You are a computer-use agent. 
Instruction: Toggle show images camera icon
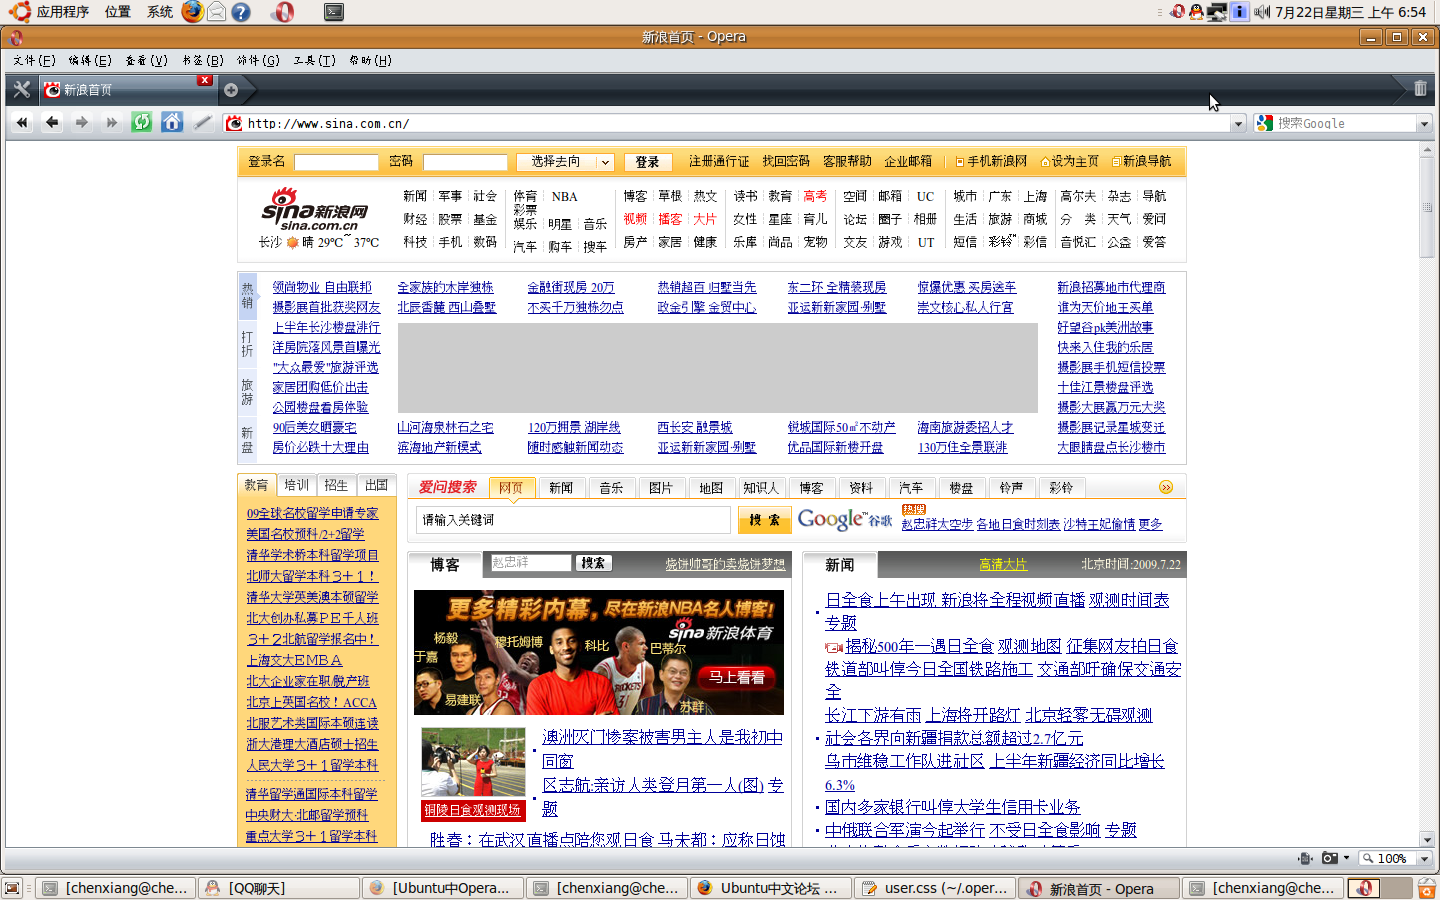point(1330,858)
